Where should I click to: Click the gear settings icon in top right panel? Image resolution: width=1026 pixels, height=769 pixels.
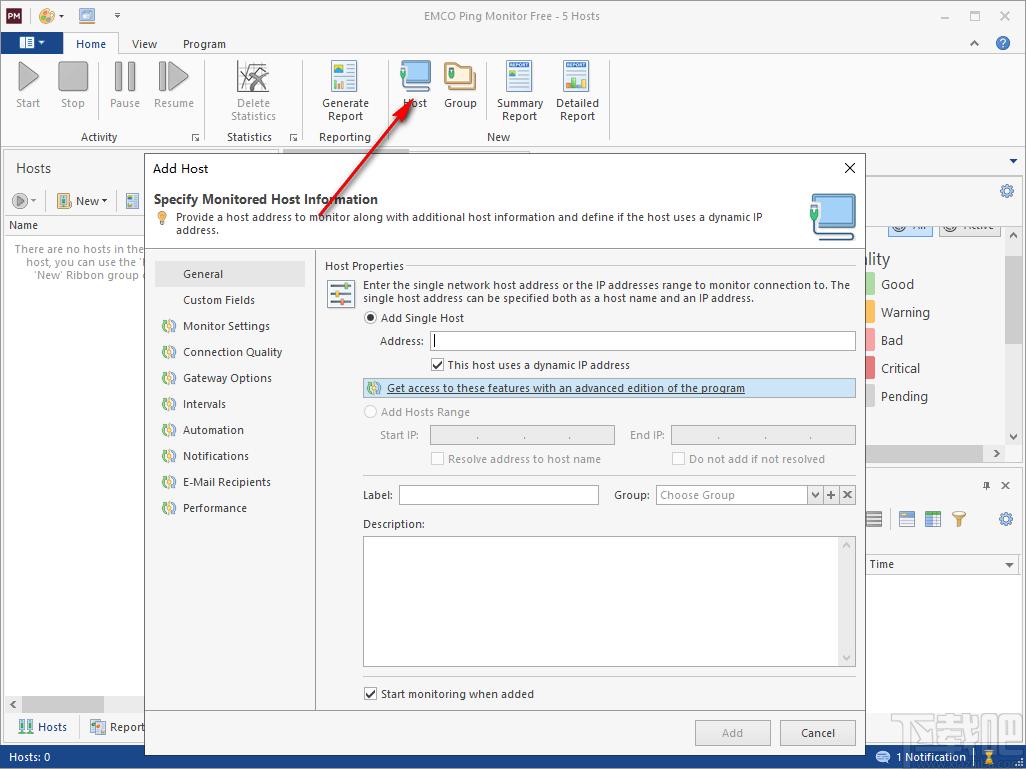[1006, 190]
